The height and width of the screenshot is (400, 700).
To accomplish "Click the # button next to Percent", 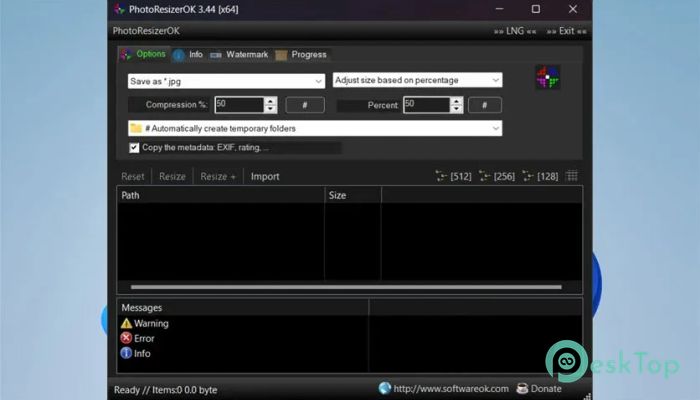I will coord(485,105).
